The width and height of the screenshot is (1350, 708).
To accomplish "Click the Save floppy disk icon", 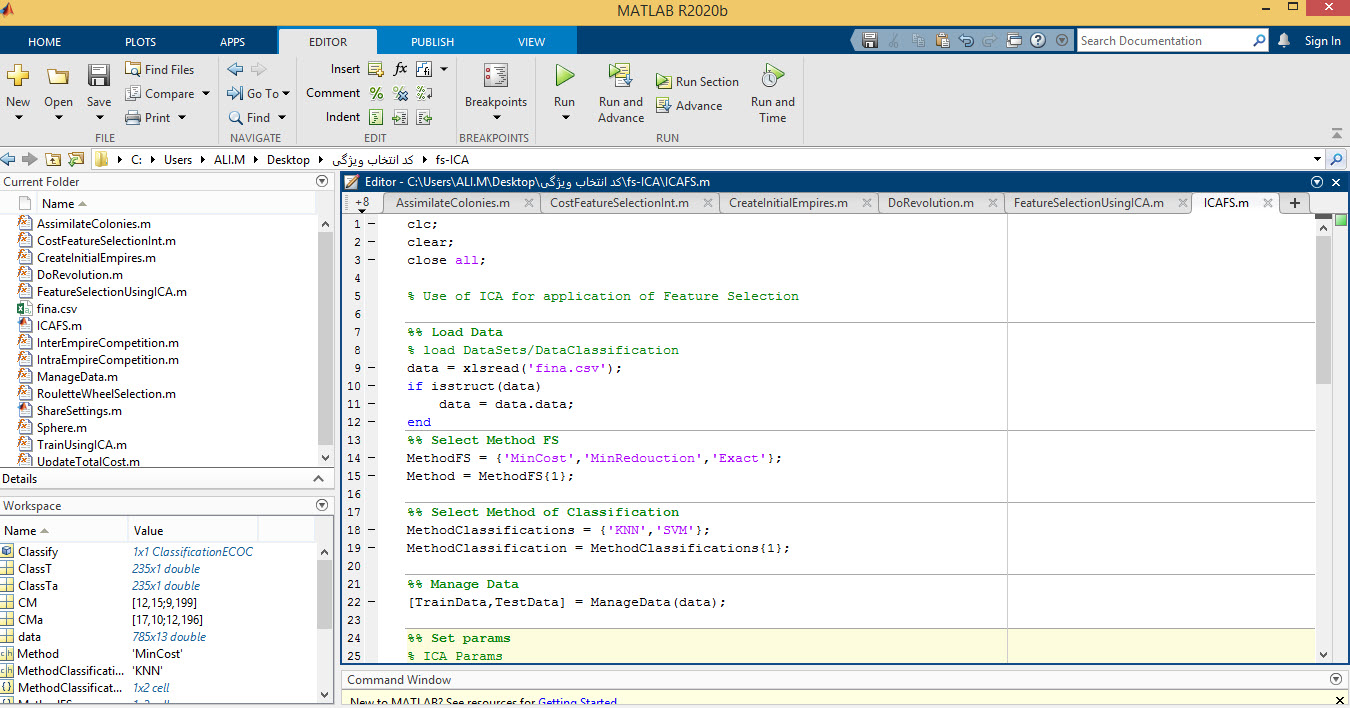I will [x=99, y=76].
